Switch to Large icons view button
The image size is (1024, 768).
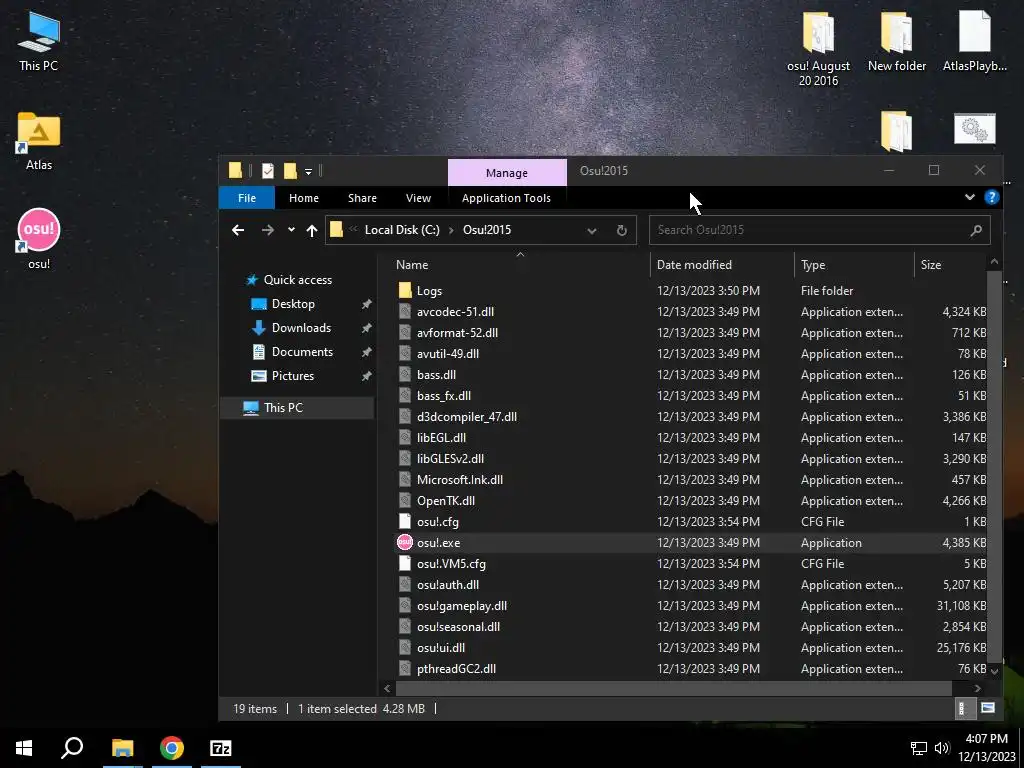click(987, 709)
